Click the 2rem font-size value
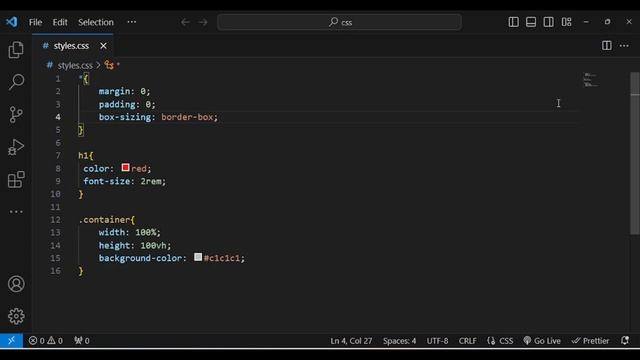 tap(151, 181)
